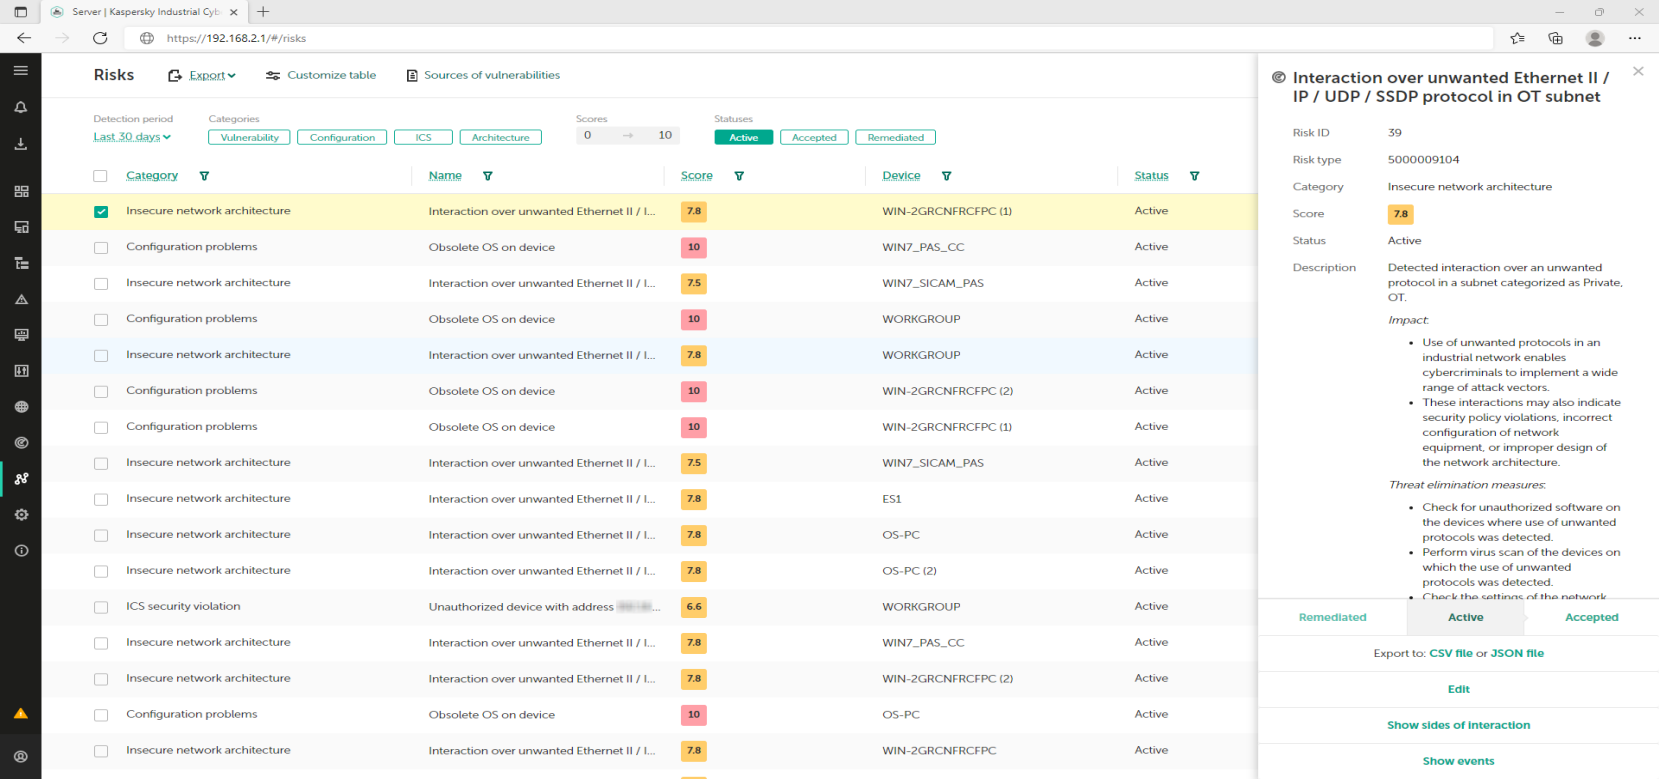Click the info icon in the sidebar
This screenshot has width=1659, height=779.
21,551
